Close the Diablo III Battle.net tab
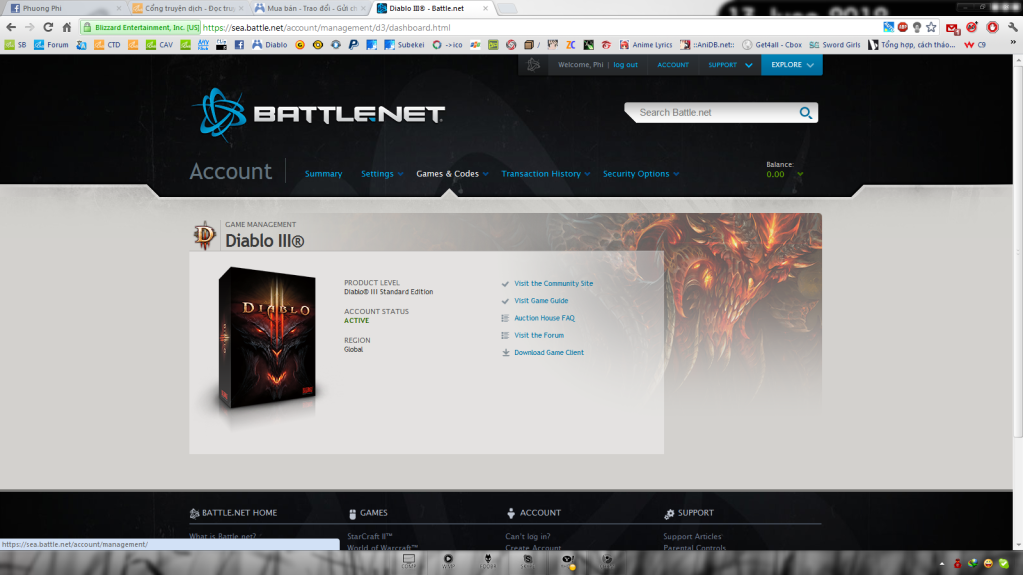This screenshot has height=575, width=1023. [485, 8]
